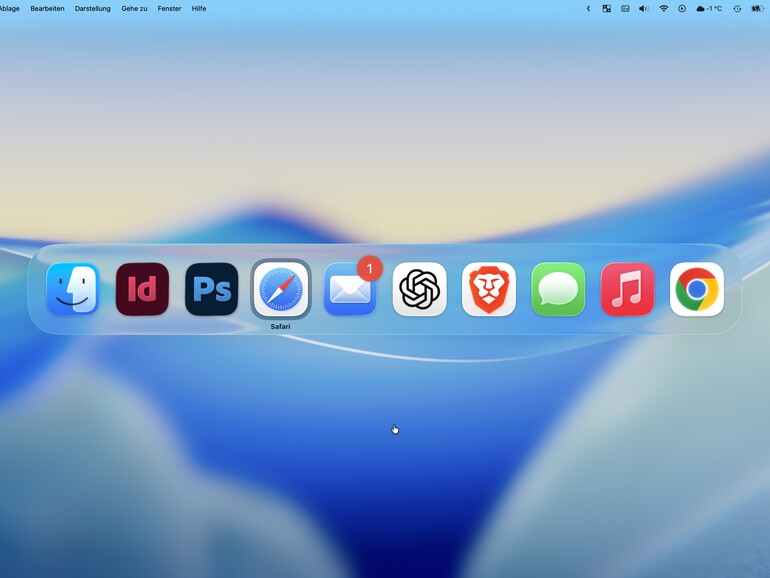Screen dimensions: 770x578
Task: Switch to the Mail app
Action: [x=350, y=289]
